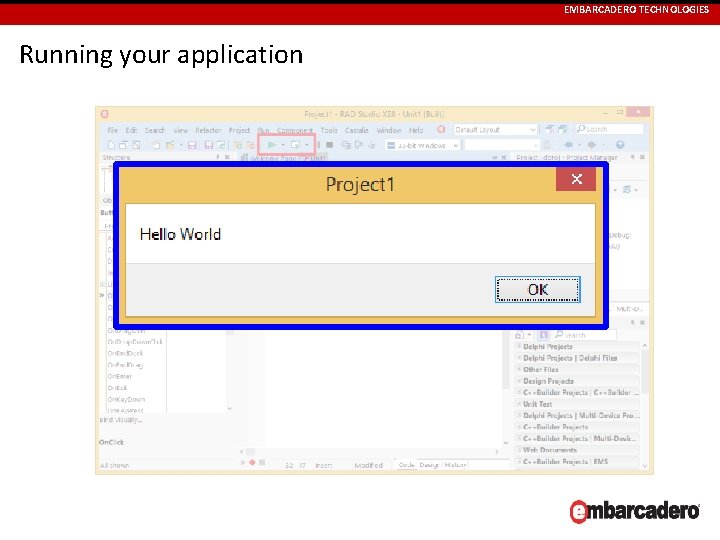The image size is (720, 540).
Task: Open the Project menu
Action: pos(239,130)
